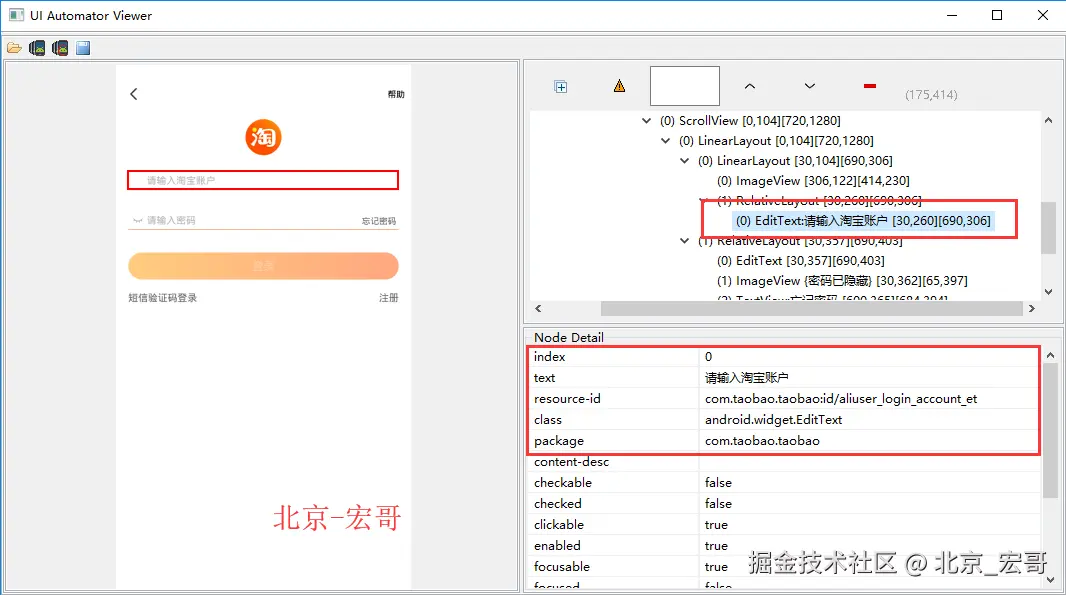Screen dimensions: 1066x595
Task: Click the tree vertical scrollbar thumb
Action: pyautogui.click(x=1048, y=228)
